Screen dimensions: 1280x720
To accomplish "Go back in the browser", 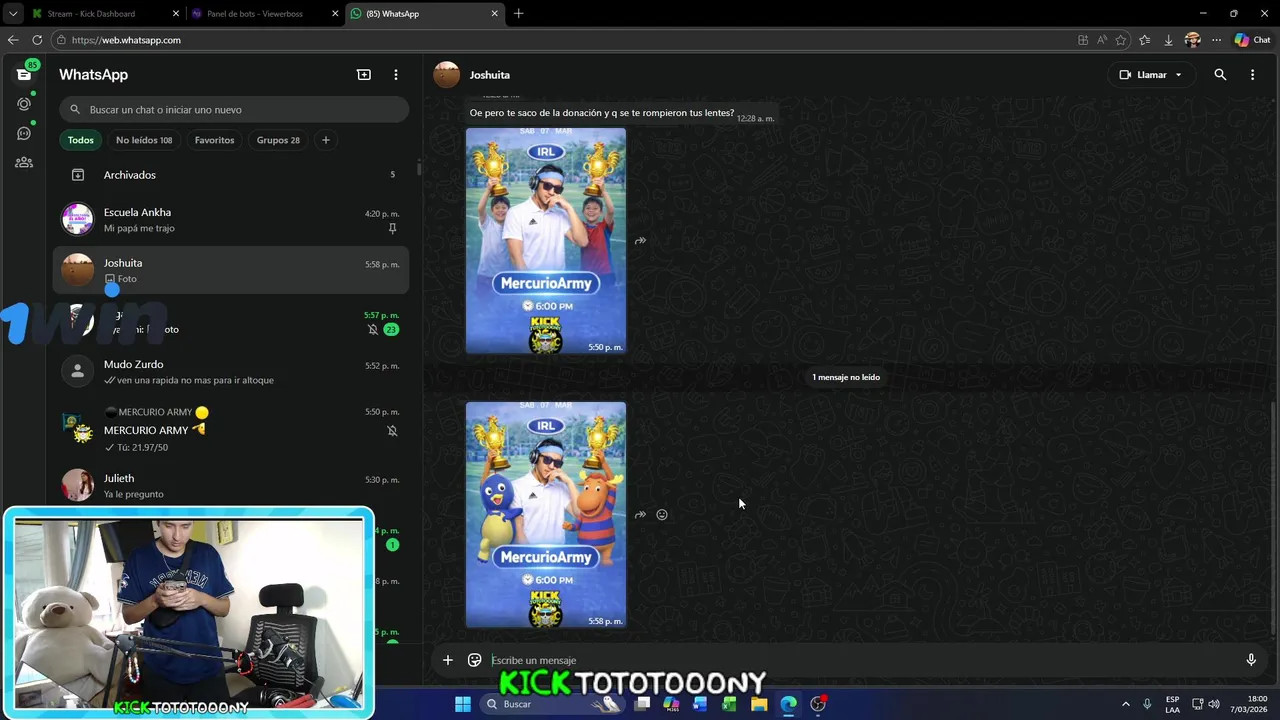I will coord(12,40).
